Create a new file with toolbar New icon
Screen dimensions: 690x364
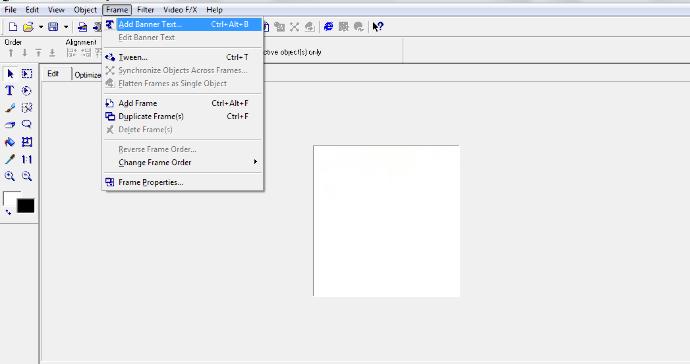13,27
